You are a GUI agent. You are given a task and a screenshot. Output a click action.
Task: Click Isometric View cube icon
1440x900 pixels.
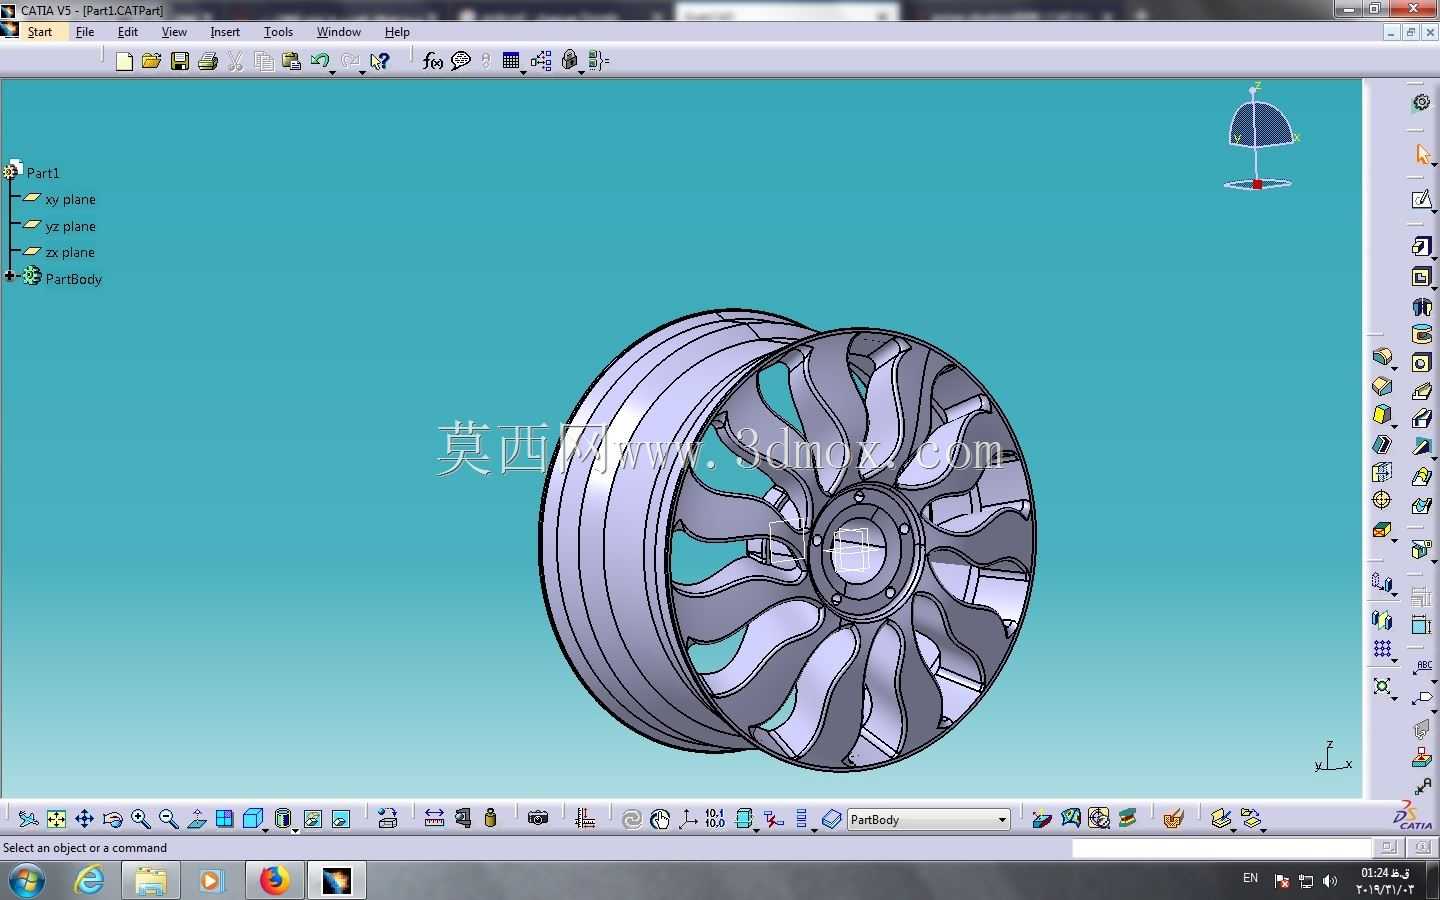tap(253, 819)
